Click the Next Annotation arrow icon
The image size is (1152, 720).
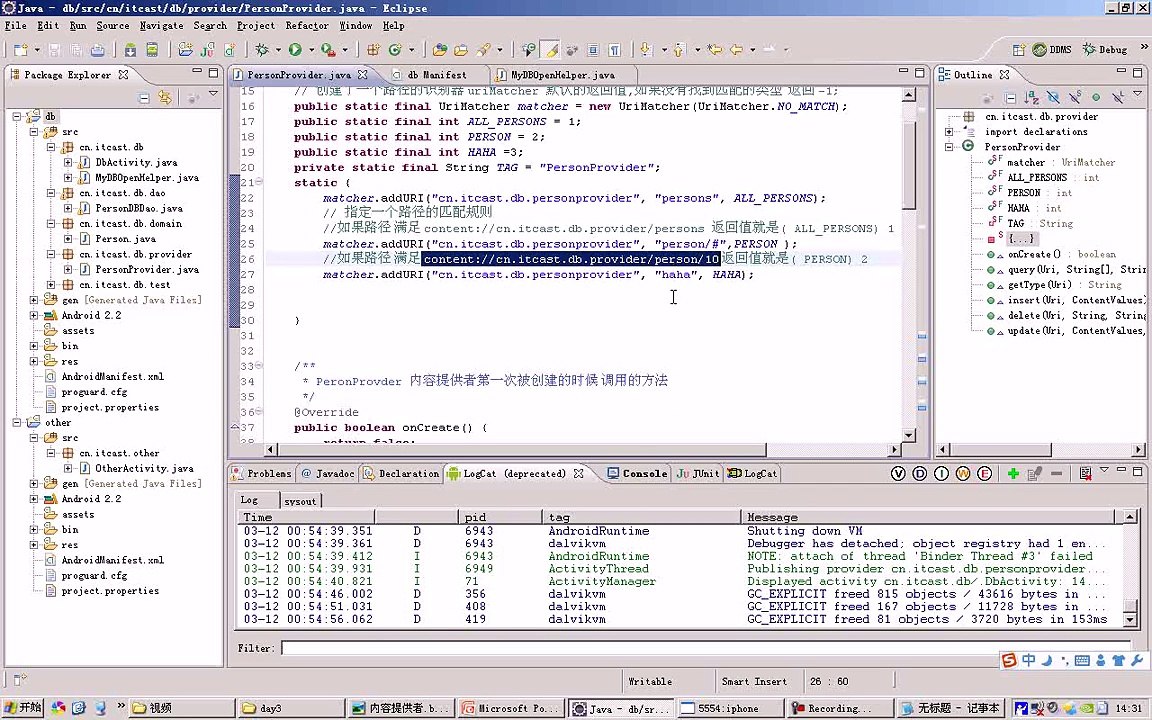[x=647, y=50]
